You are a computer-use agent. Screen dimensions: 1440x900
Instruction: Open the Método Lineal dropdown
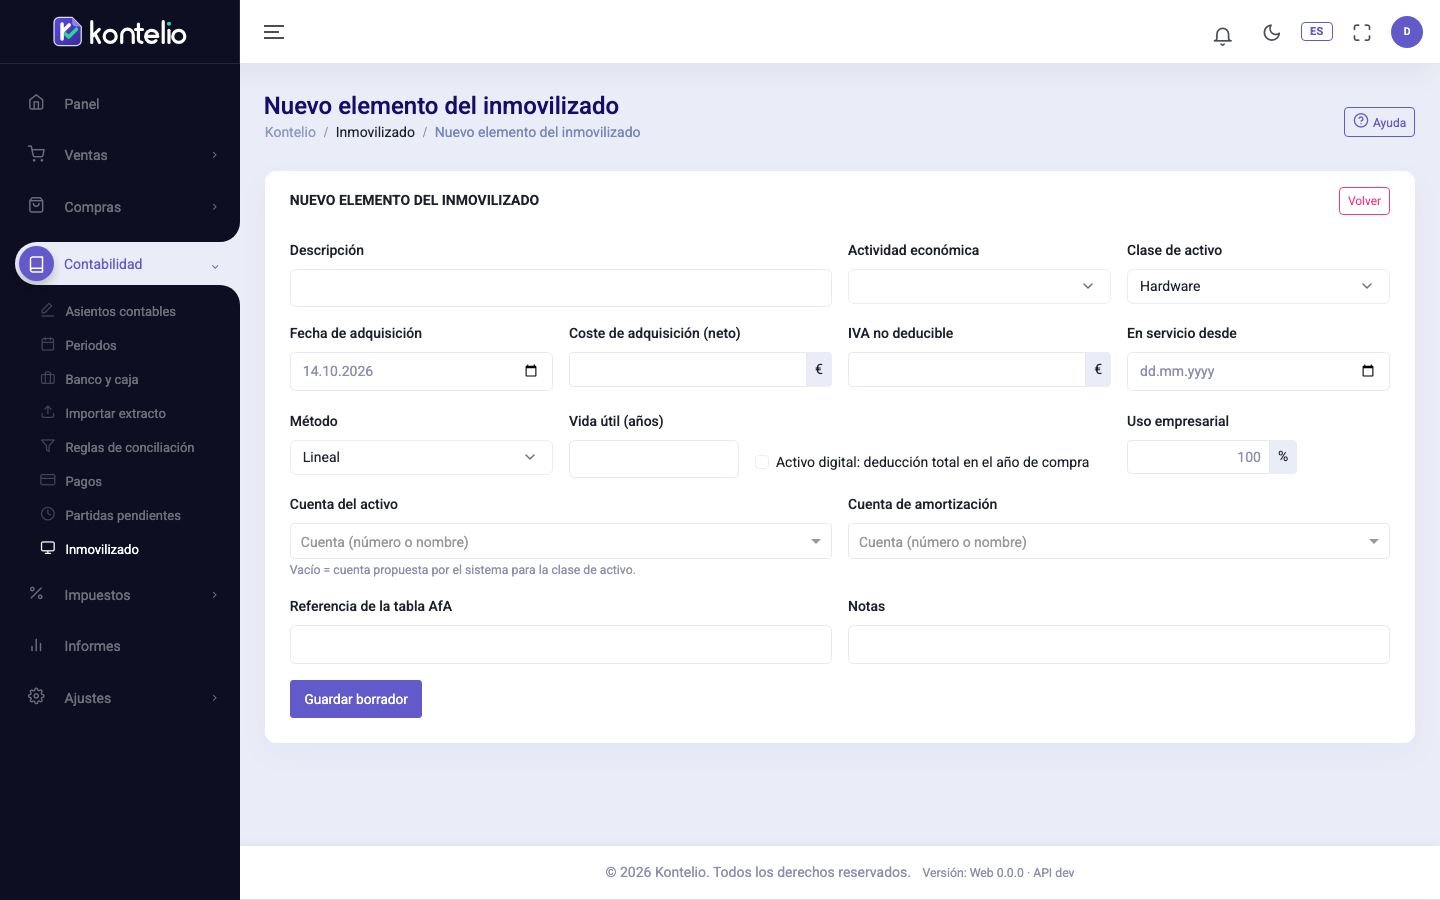(x=421, y=457)
